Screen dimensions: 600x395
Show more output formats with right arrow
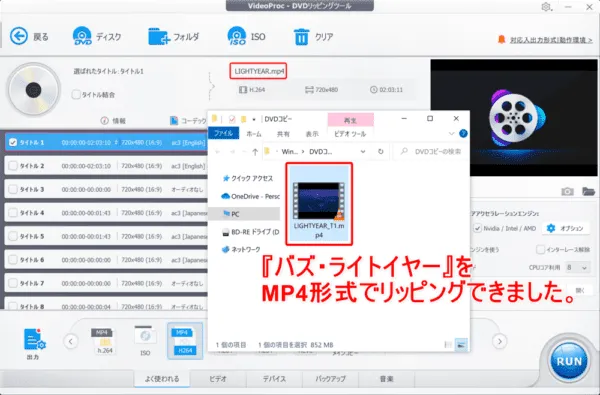pos(500,341)
